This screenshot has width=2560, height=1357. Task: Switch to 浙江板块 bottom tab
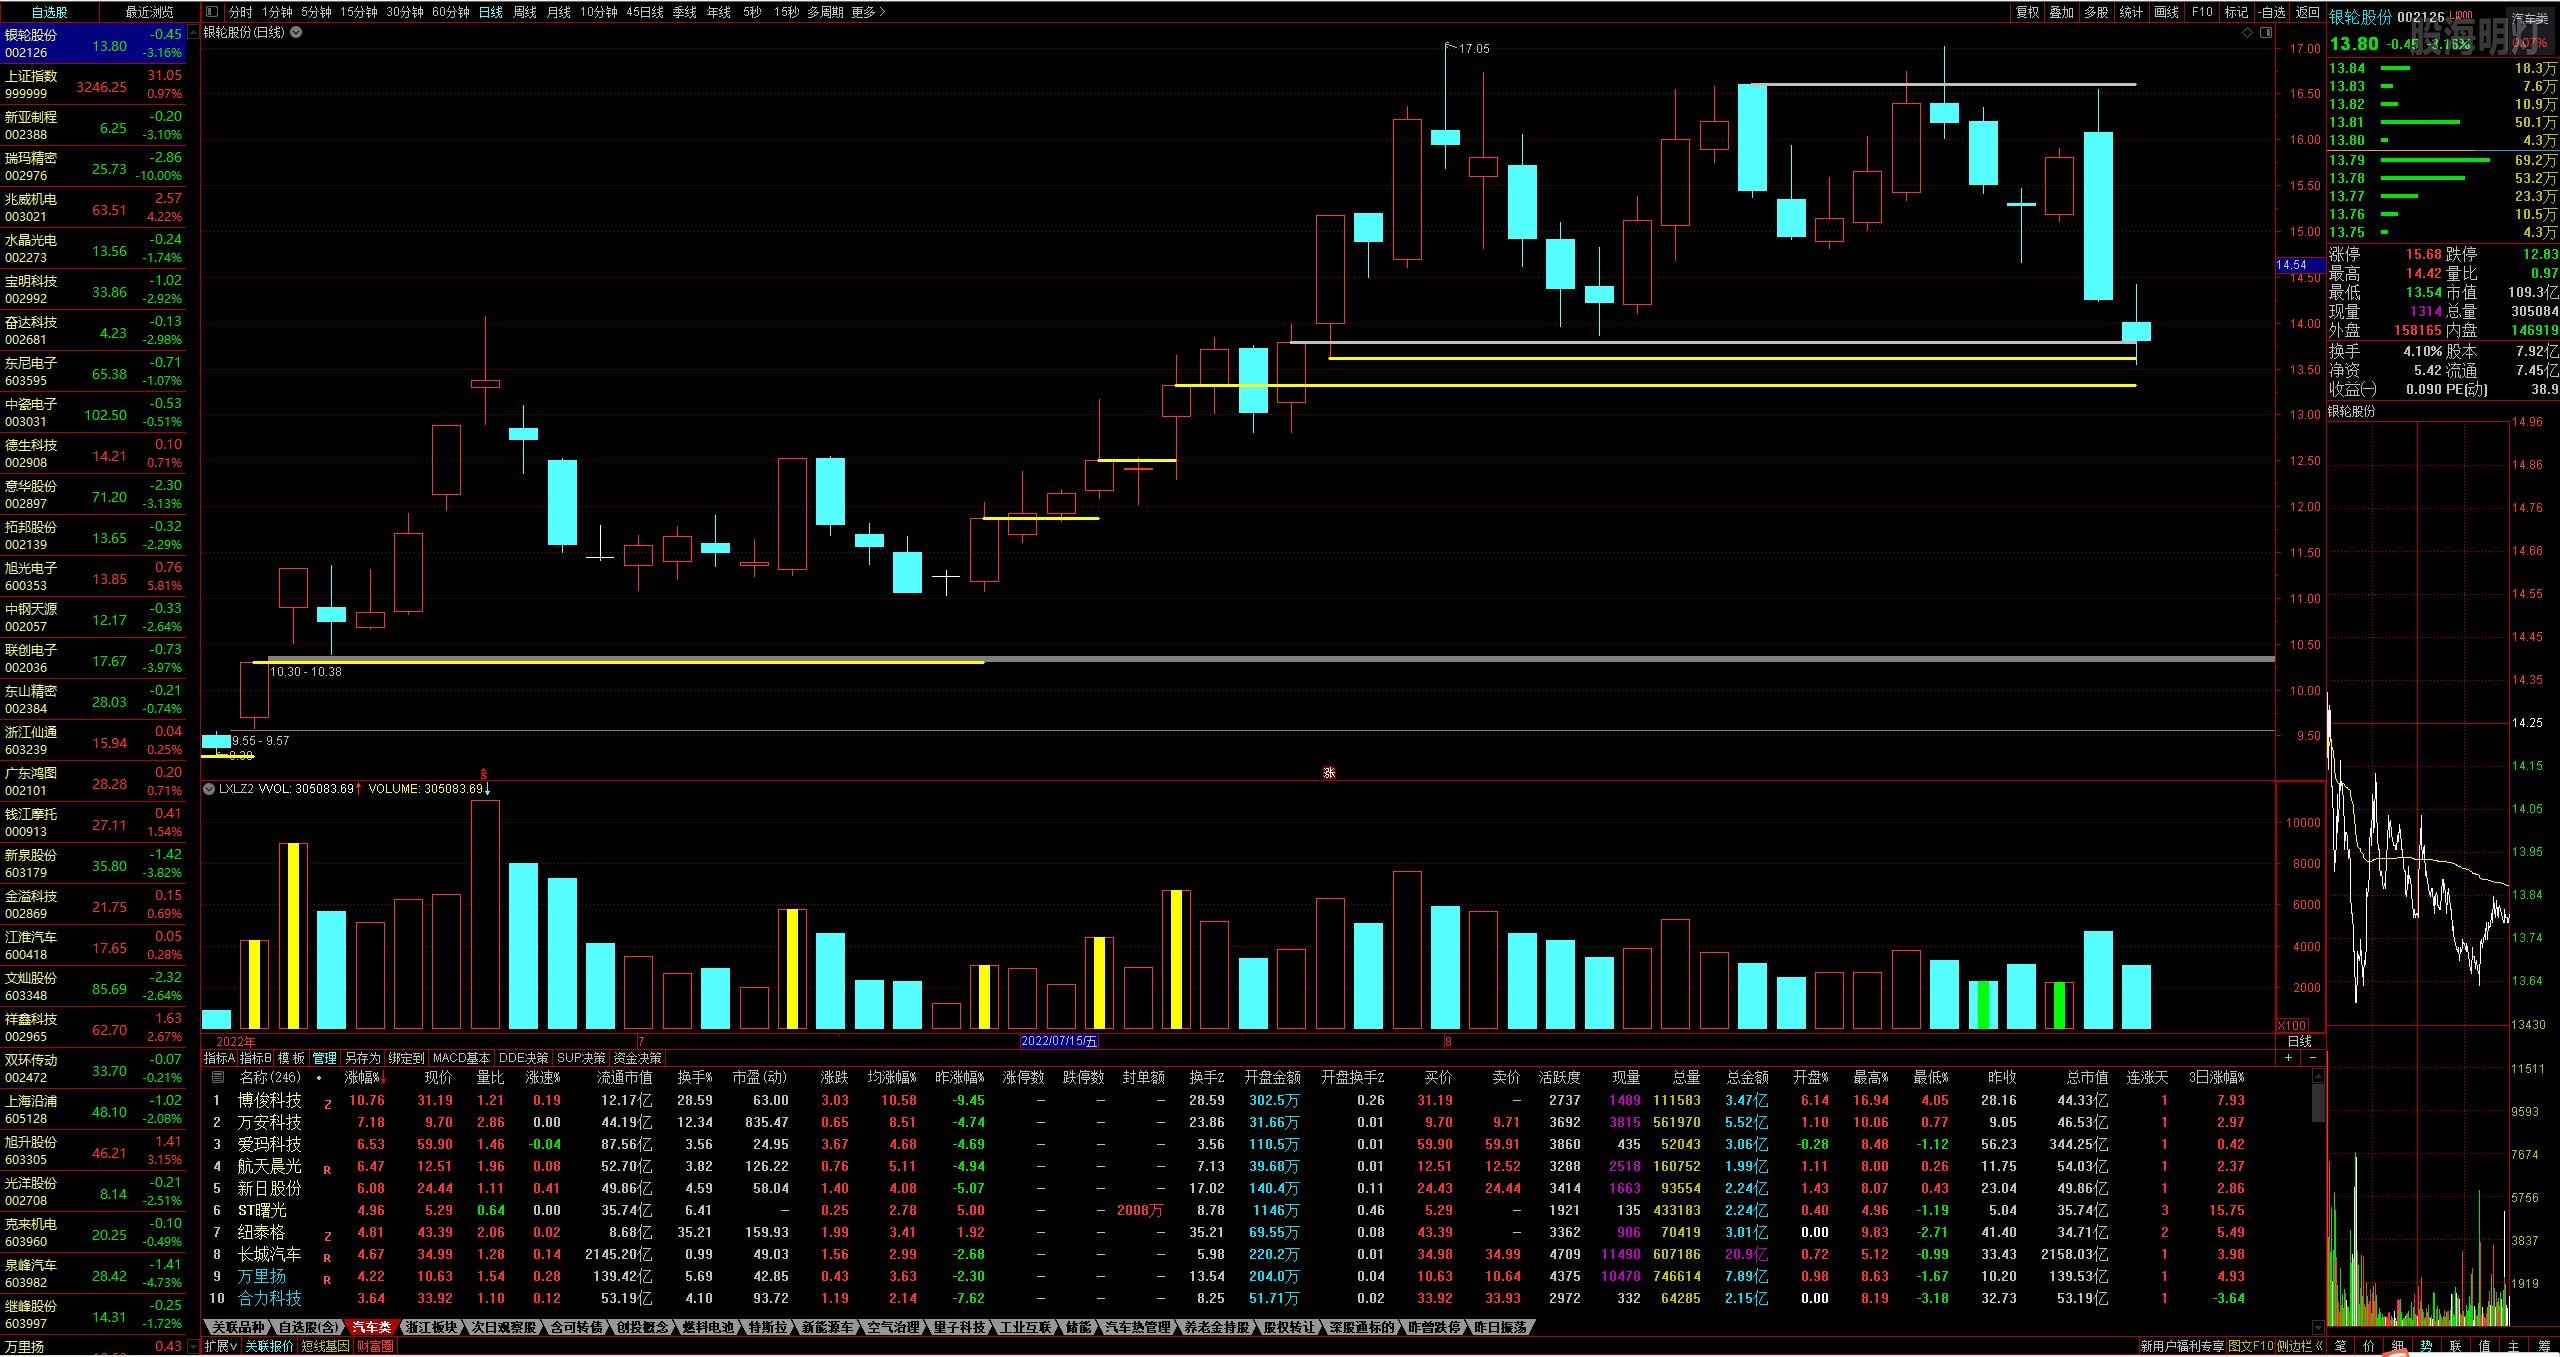coord(431,1327)
